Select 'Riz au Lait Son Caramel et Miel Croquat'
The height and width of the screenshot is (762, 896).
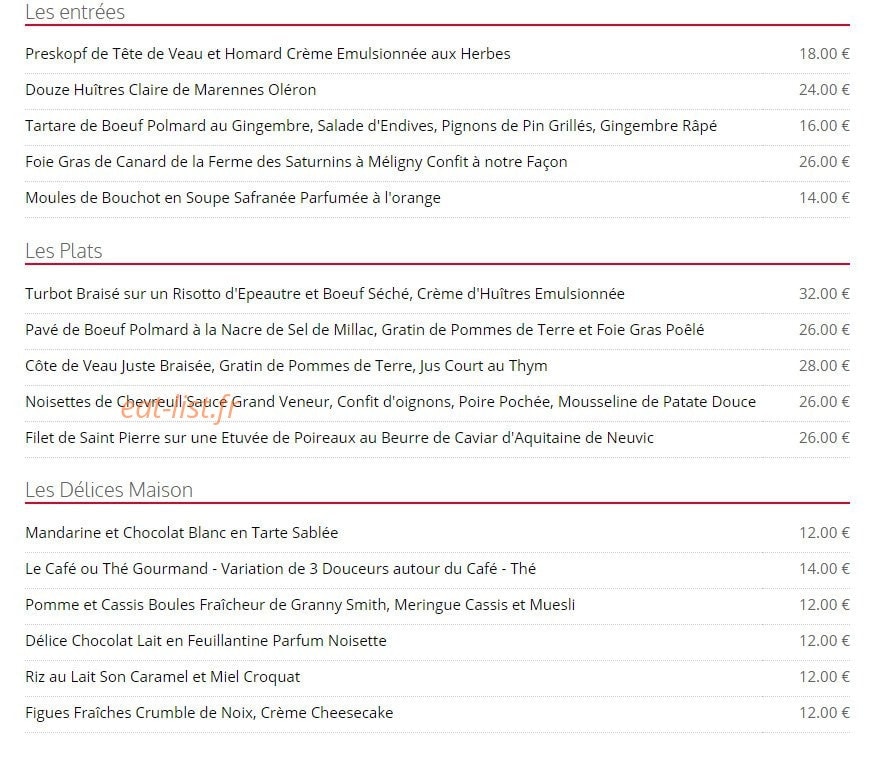click(x=162, y=676)
